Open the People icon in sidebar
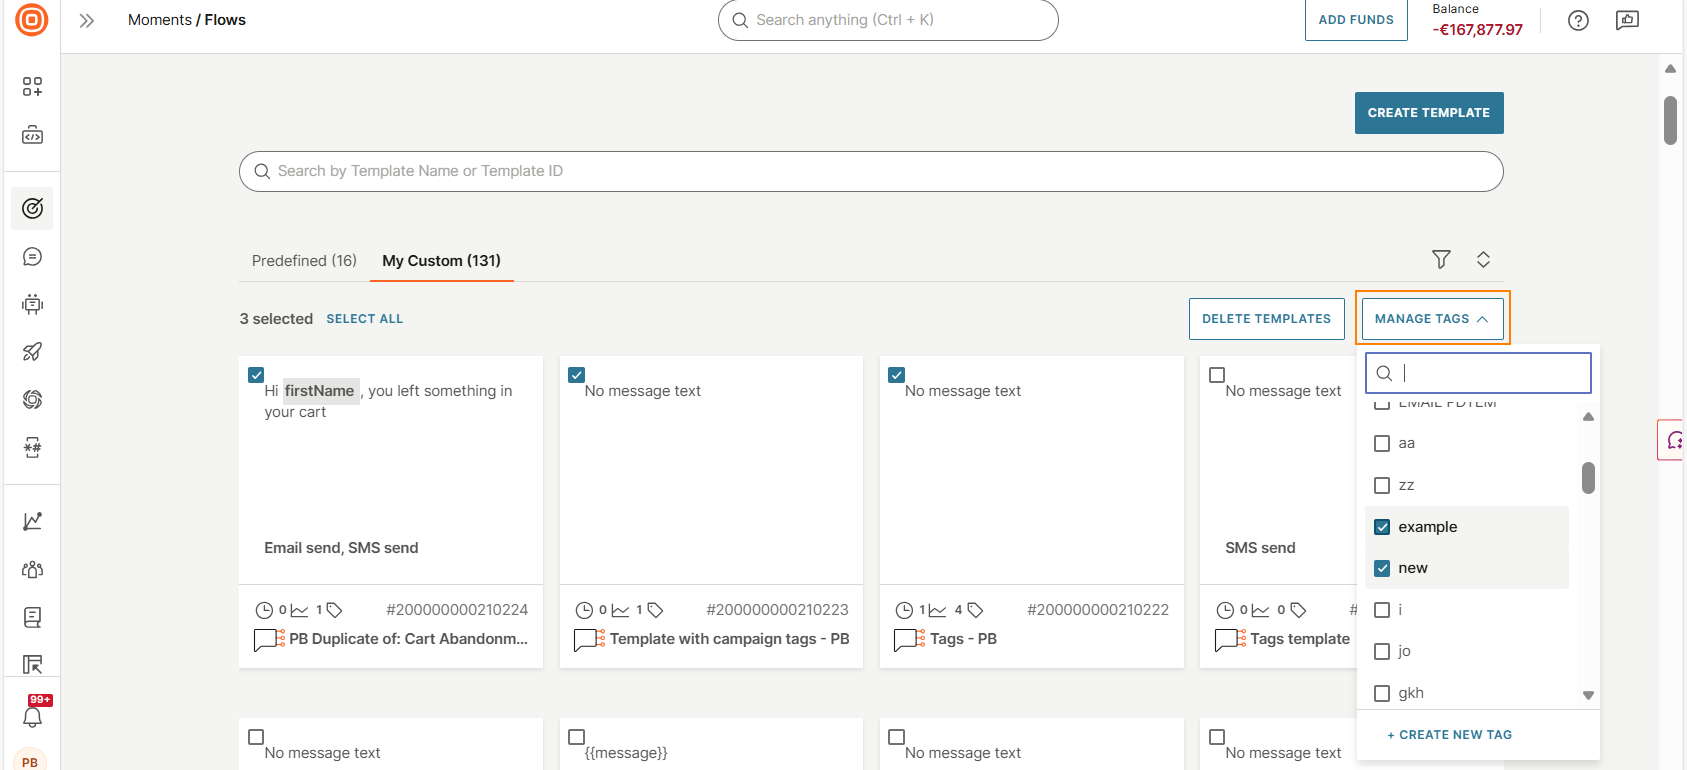1687x770 pixels. pyautogui.click(x=32, y=569)
